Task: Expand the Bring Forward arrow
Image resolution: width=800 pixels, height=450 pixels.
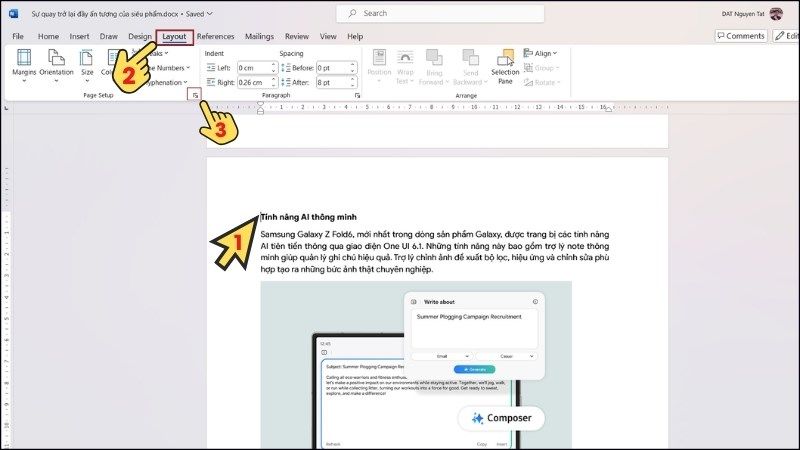Action: pos(447,82)
